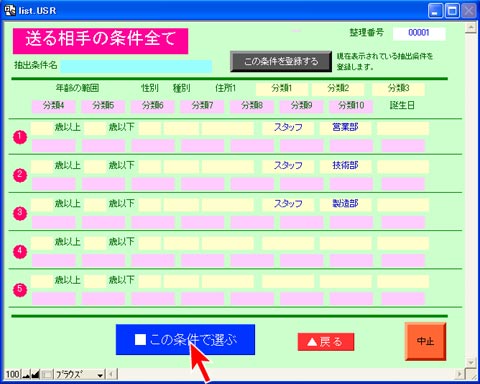This screenshot has height=384, width=480.
Task: Click red circle number 2 icon
Action: [20, 175]
